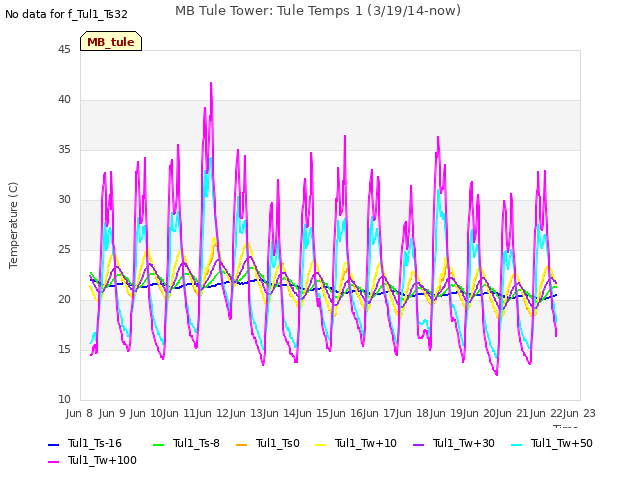The height and width of the screenshot is (480, 640).
Task: Click the 30 y-axis tick label
Action: coord(64,200)
